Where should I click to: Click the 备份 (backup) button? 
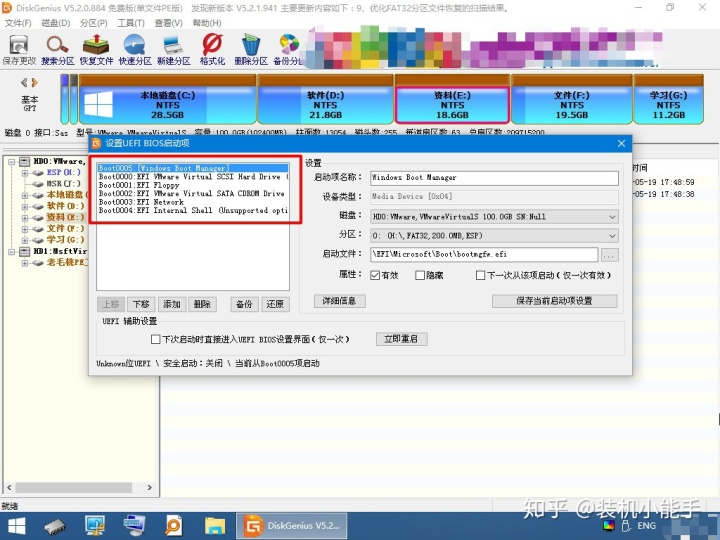244,304
